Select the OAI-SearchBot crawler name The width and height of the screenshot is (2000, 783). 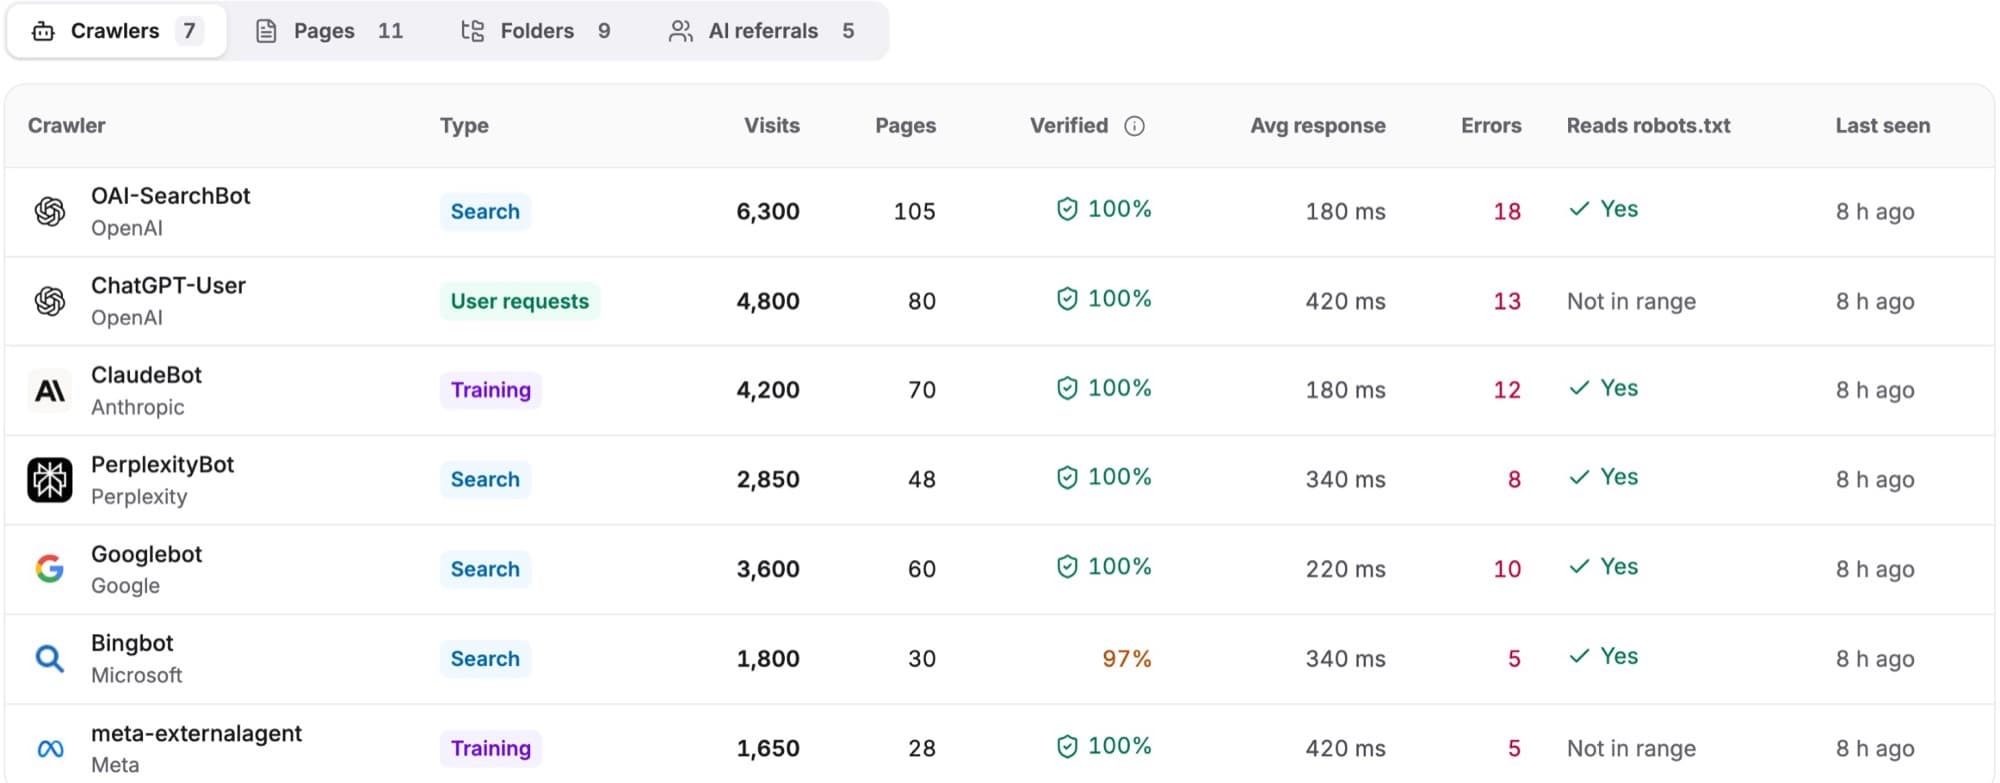(x=170, y=196)
